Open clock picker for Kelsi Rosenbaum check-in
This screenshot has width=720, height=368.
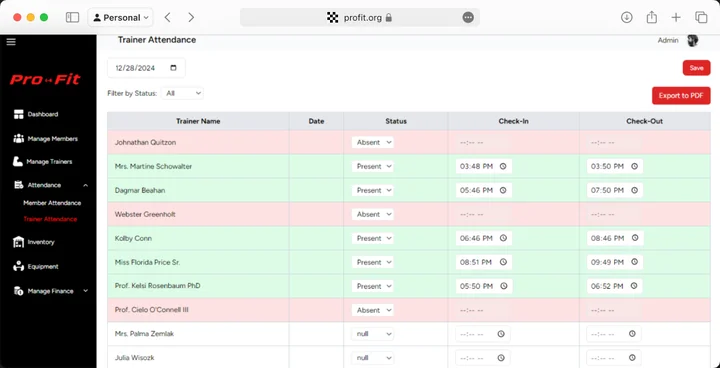(503, 286)
